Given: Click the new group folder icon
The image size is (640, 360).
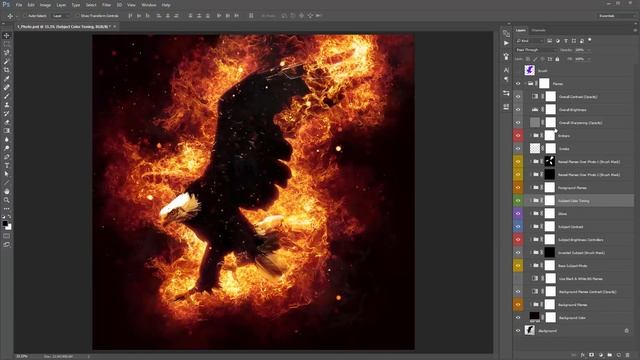Looking at the screenshot, I should tap(609, 355).
